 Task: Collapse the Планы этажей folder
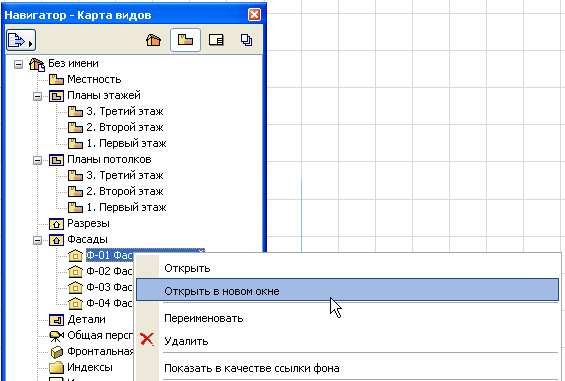(37, 96)
